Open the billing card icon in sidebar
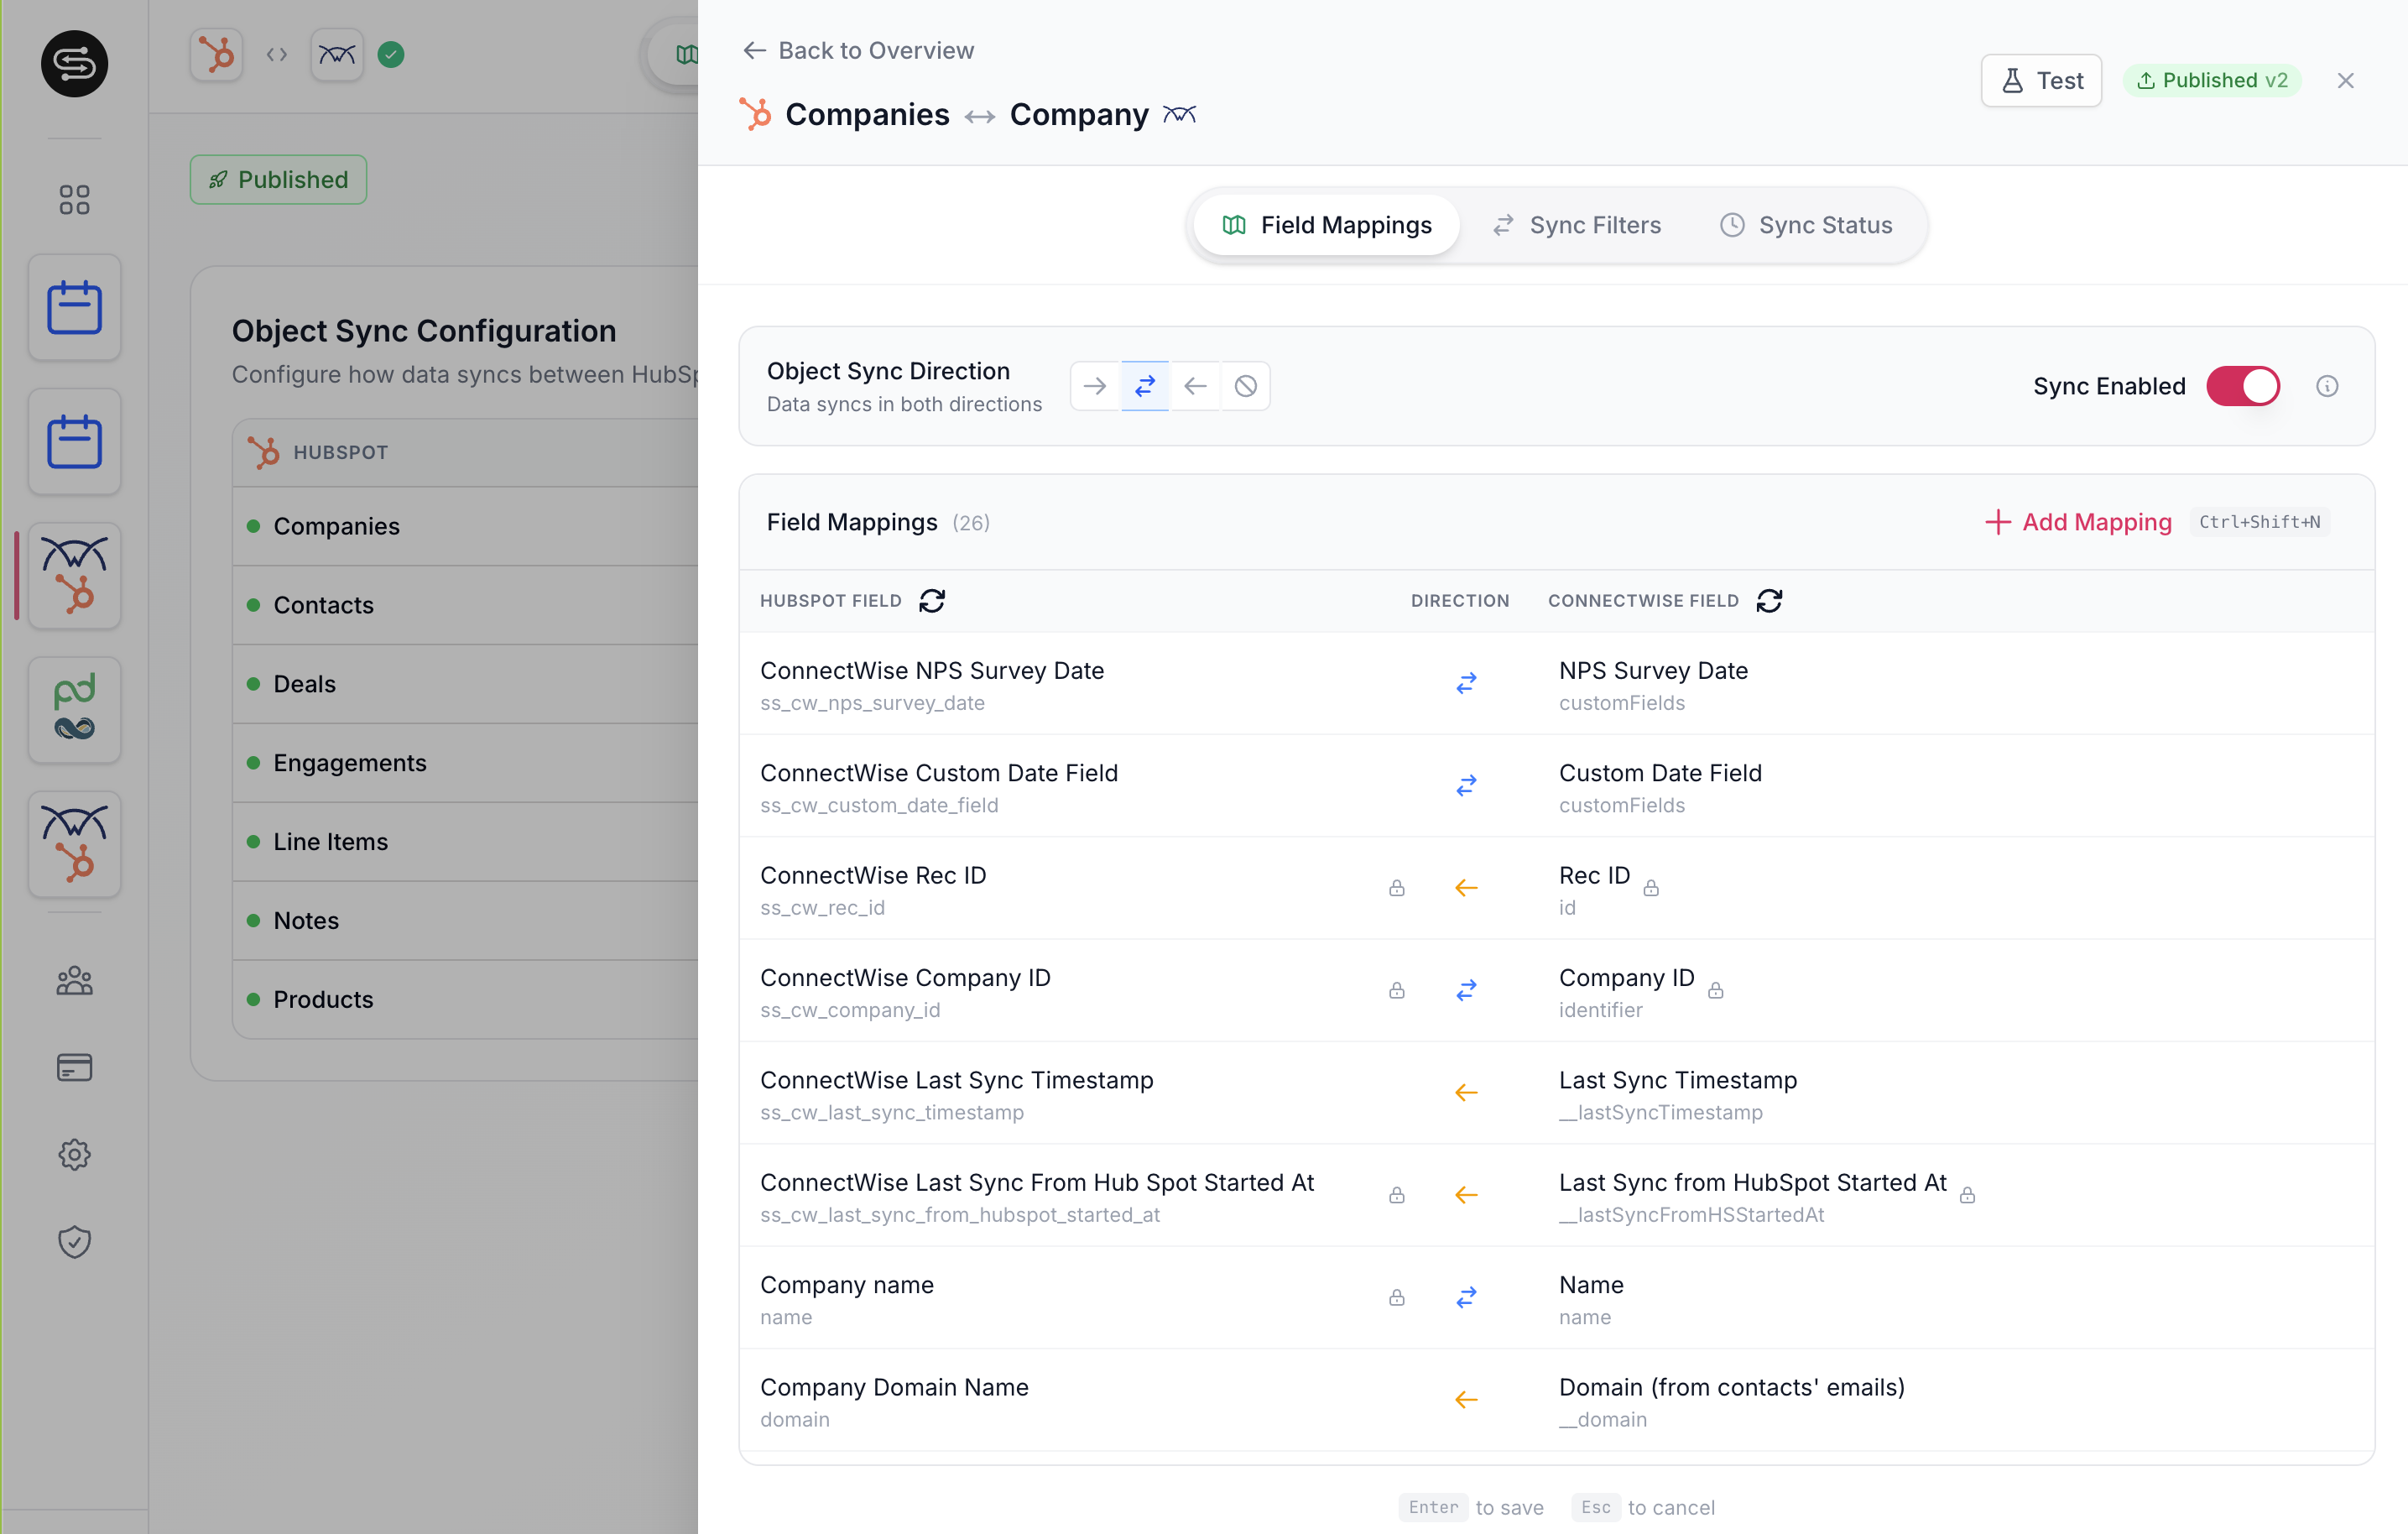 tap(75, 1067)
